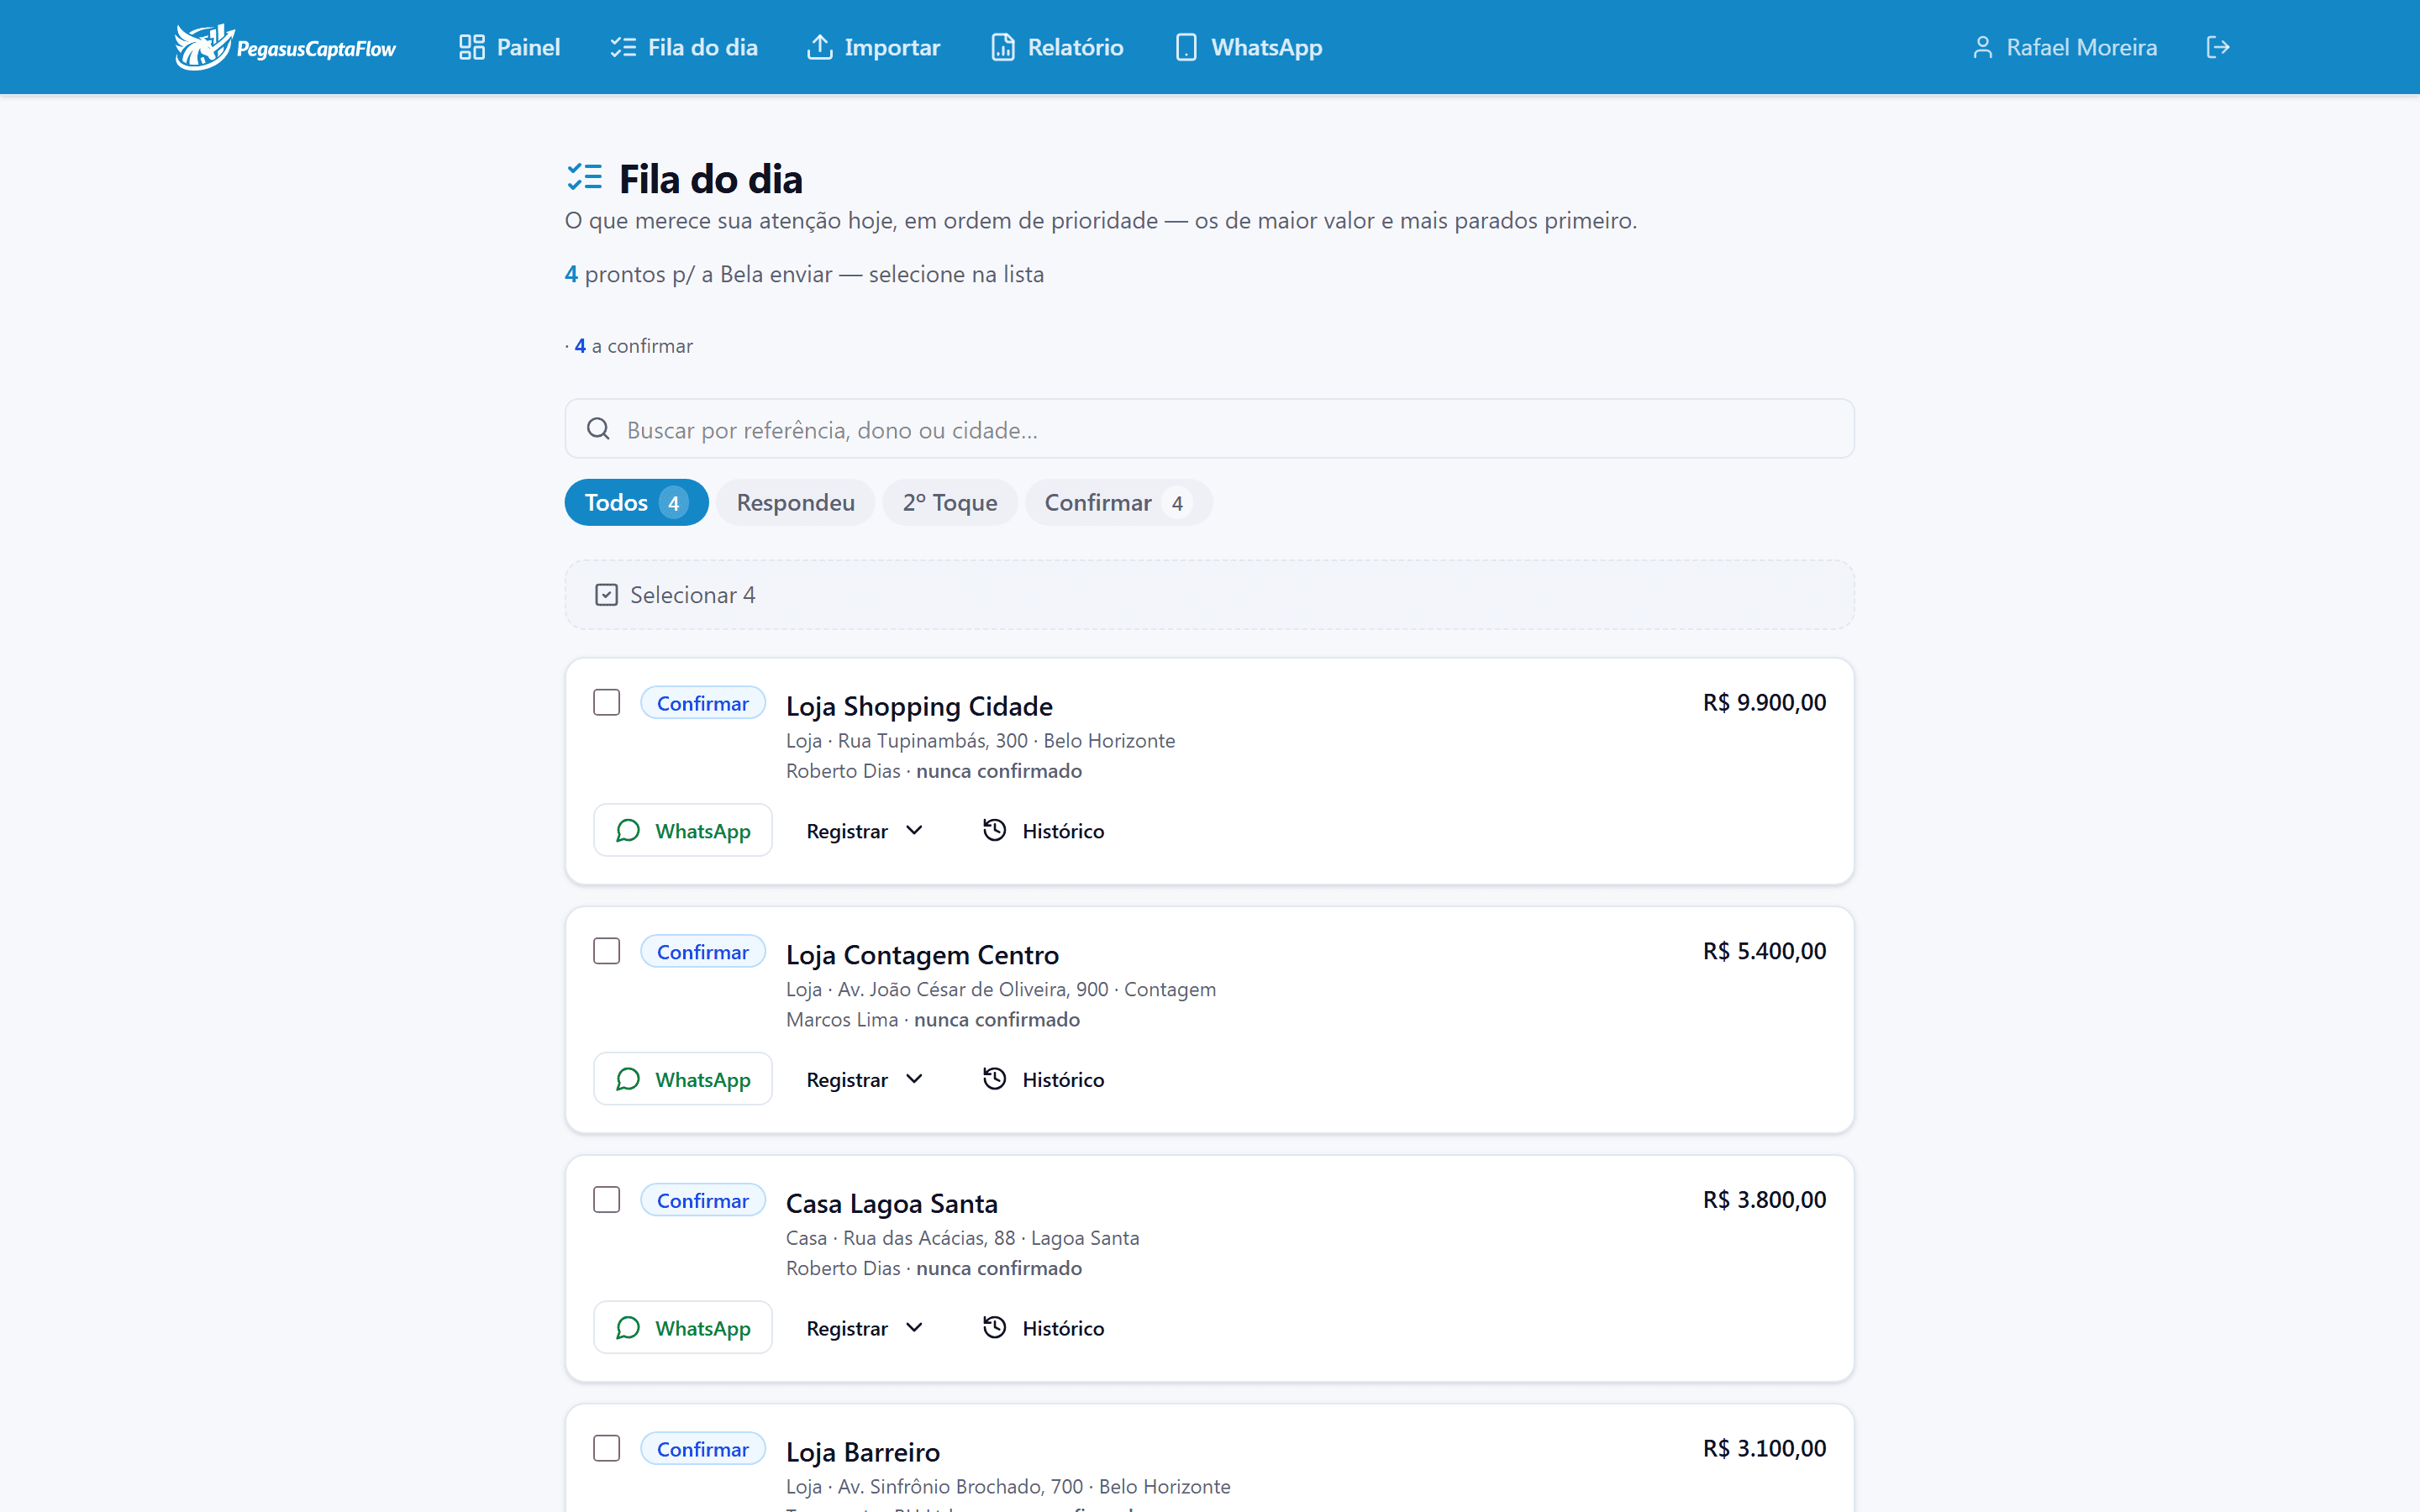2420x1512 pixels.
Task: Tick the checkbox for Loja Barreiro
Action: tap(606, 1448)
